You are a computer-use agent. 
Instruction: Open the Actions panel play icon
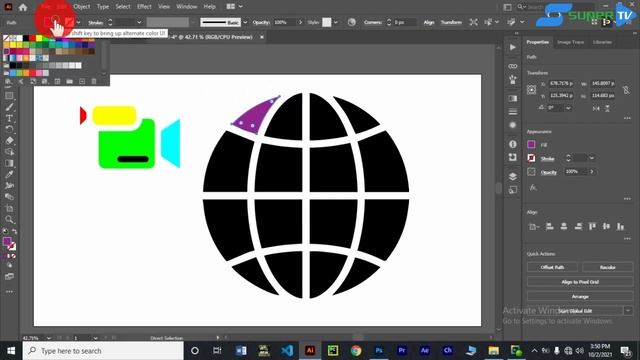point(513,47)
